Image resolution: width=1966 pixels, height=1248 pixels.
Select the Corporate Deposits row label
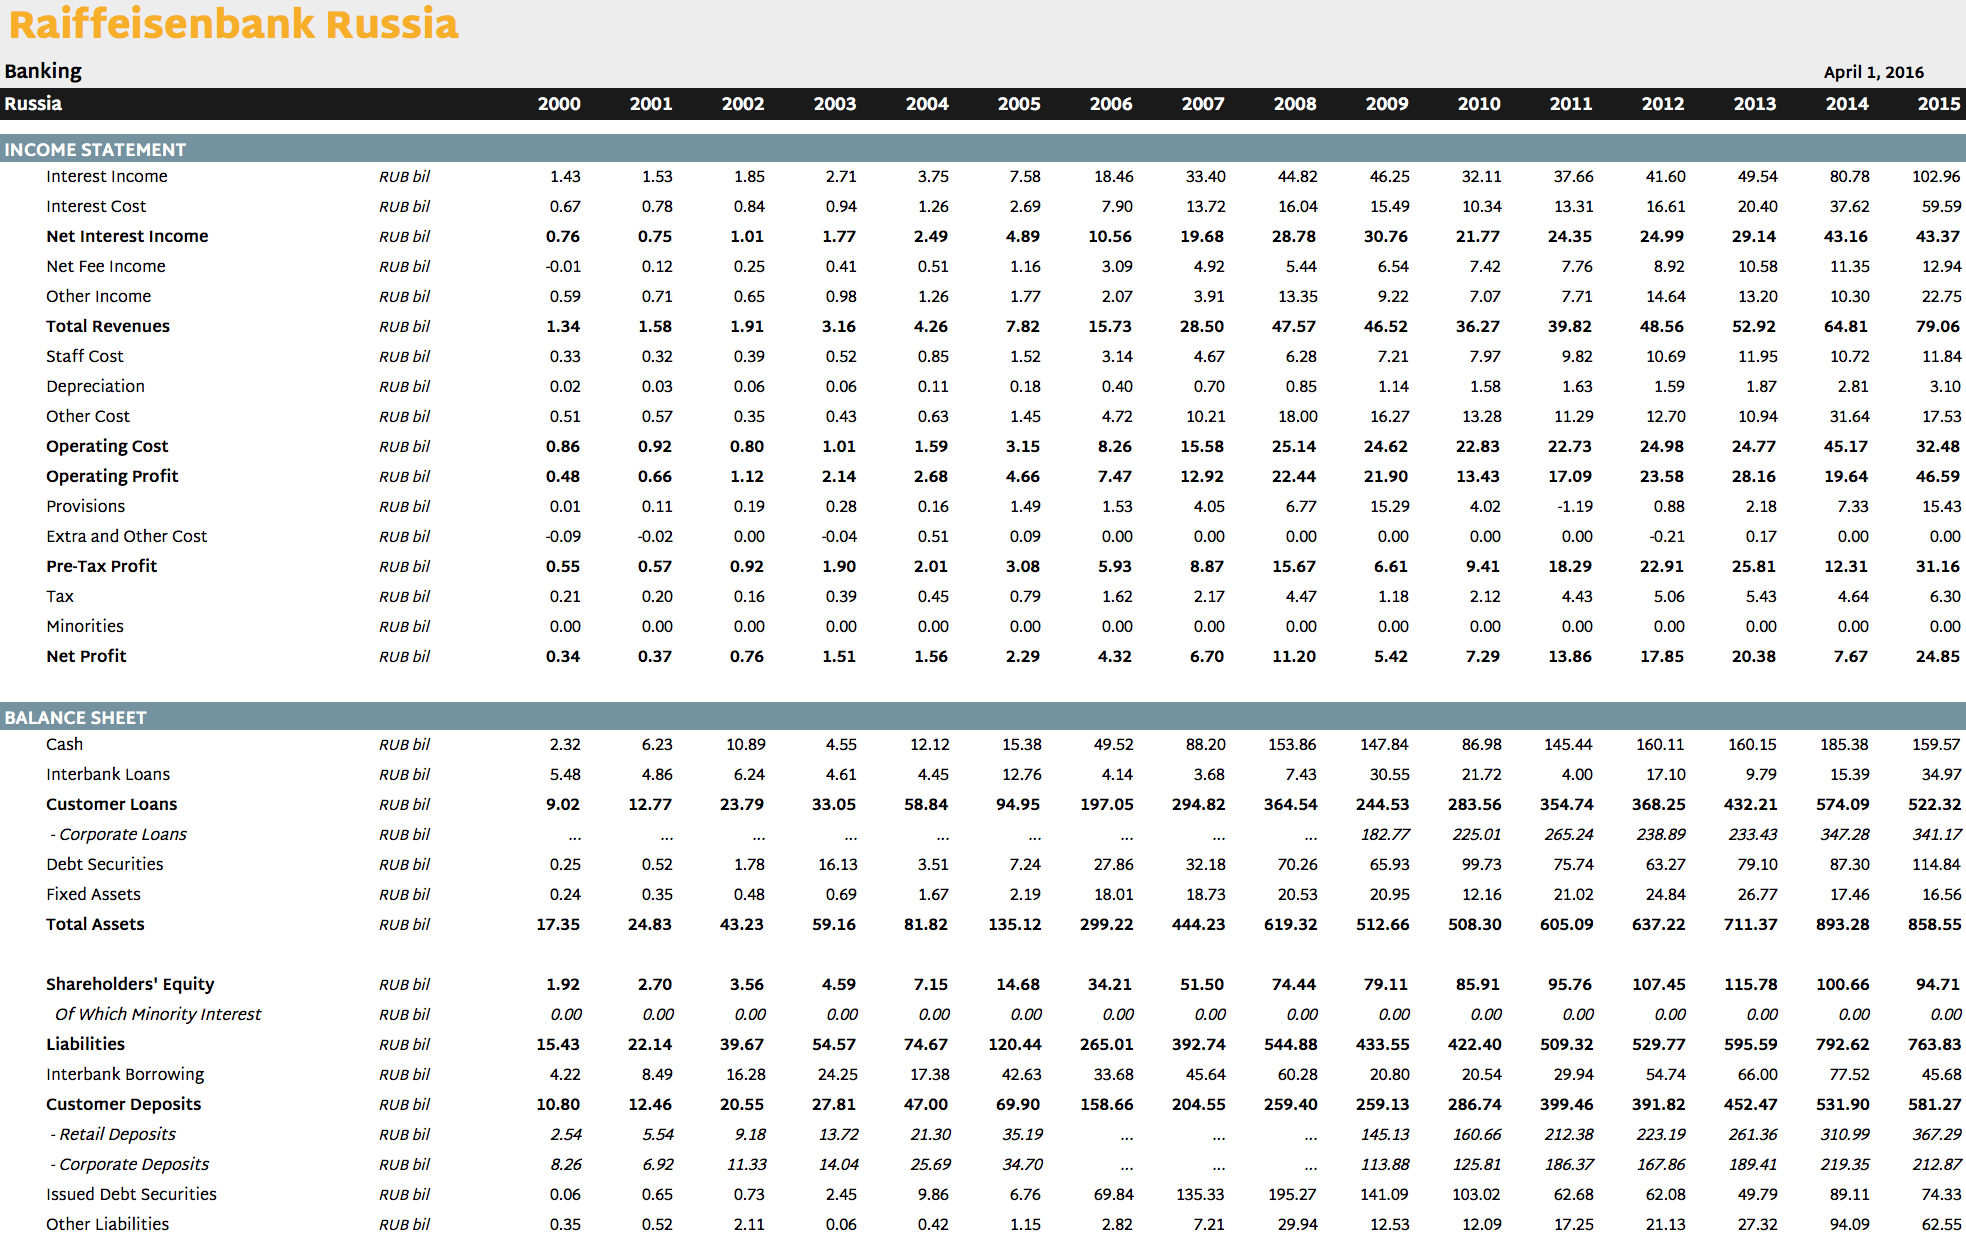coord(130,1165)
